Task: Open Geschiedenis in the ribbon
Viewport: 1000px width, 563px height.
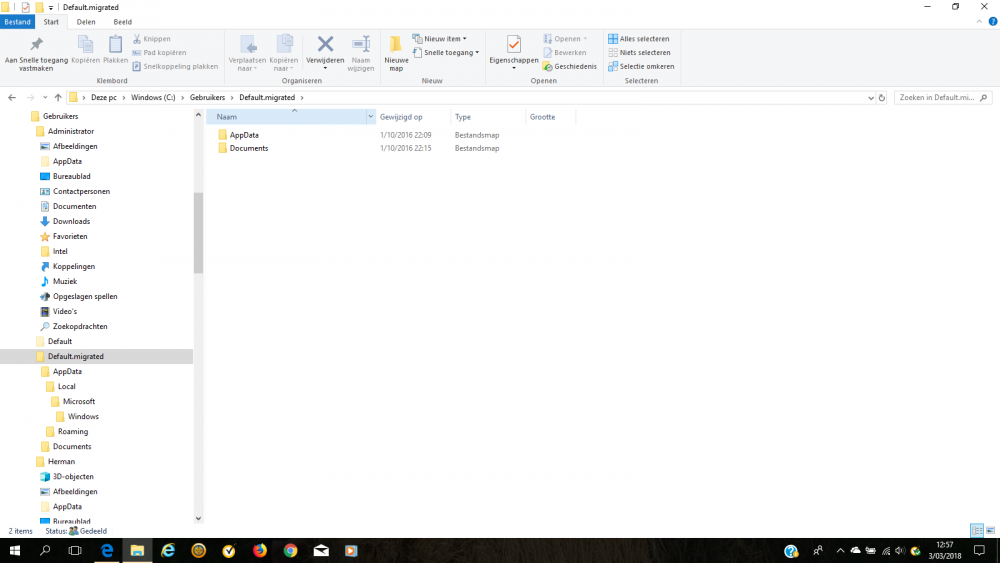Action: (570, 66)
